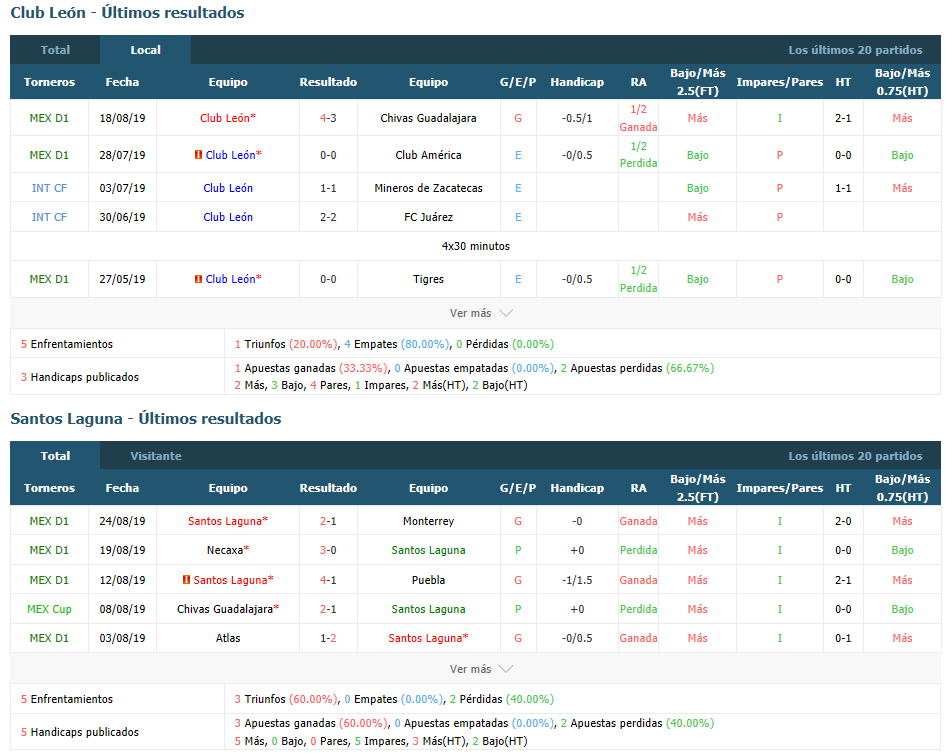Open FC Juárez team link
This screenshot has height=754, width=946.
[x=428, y=217]
